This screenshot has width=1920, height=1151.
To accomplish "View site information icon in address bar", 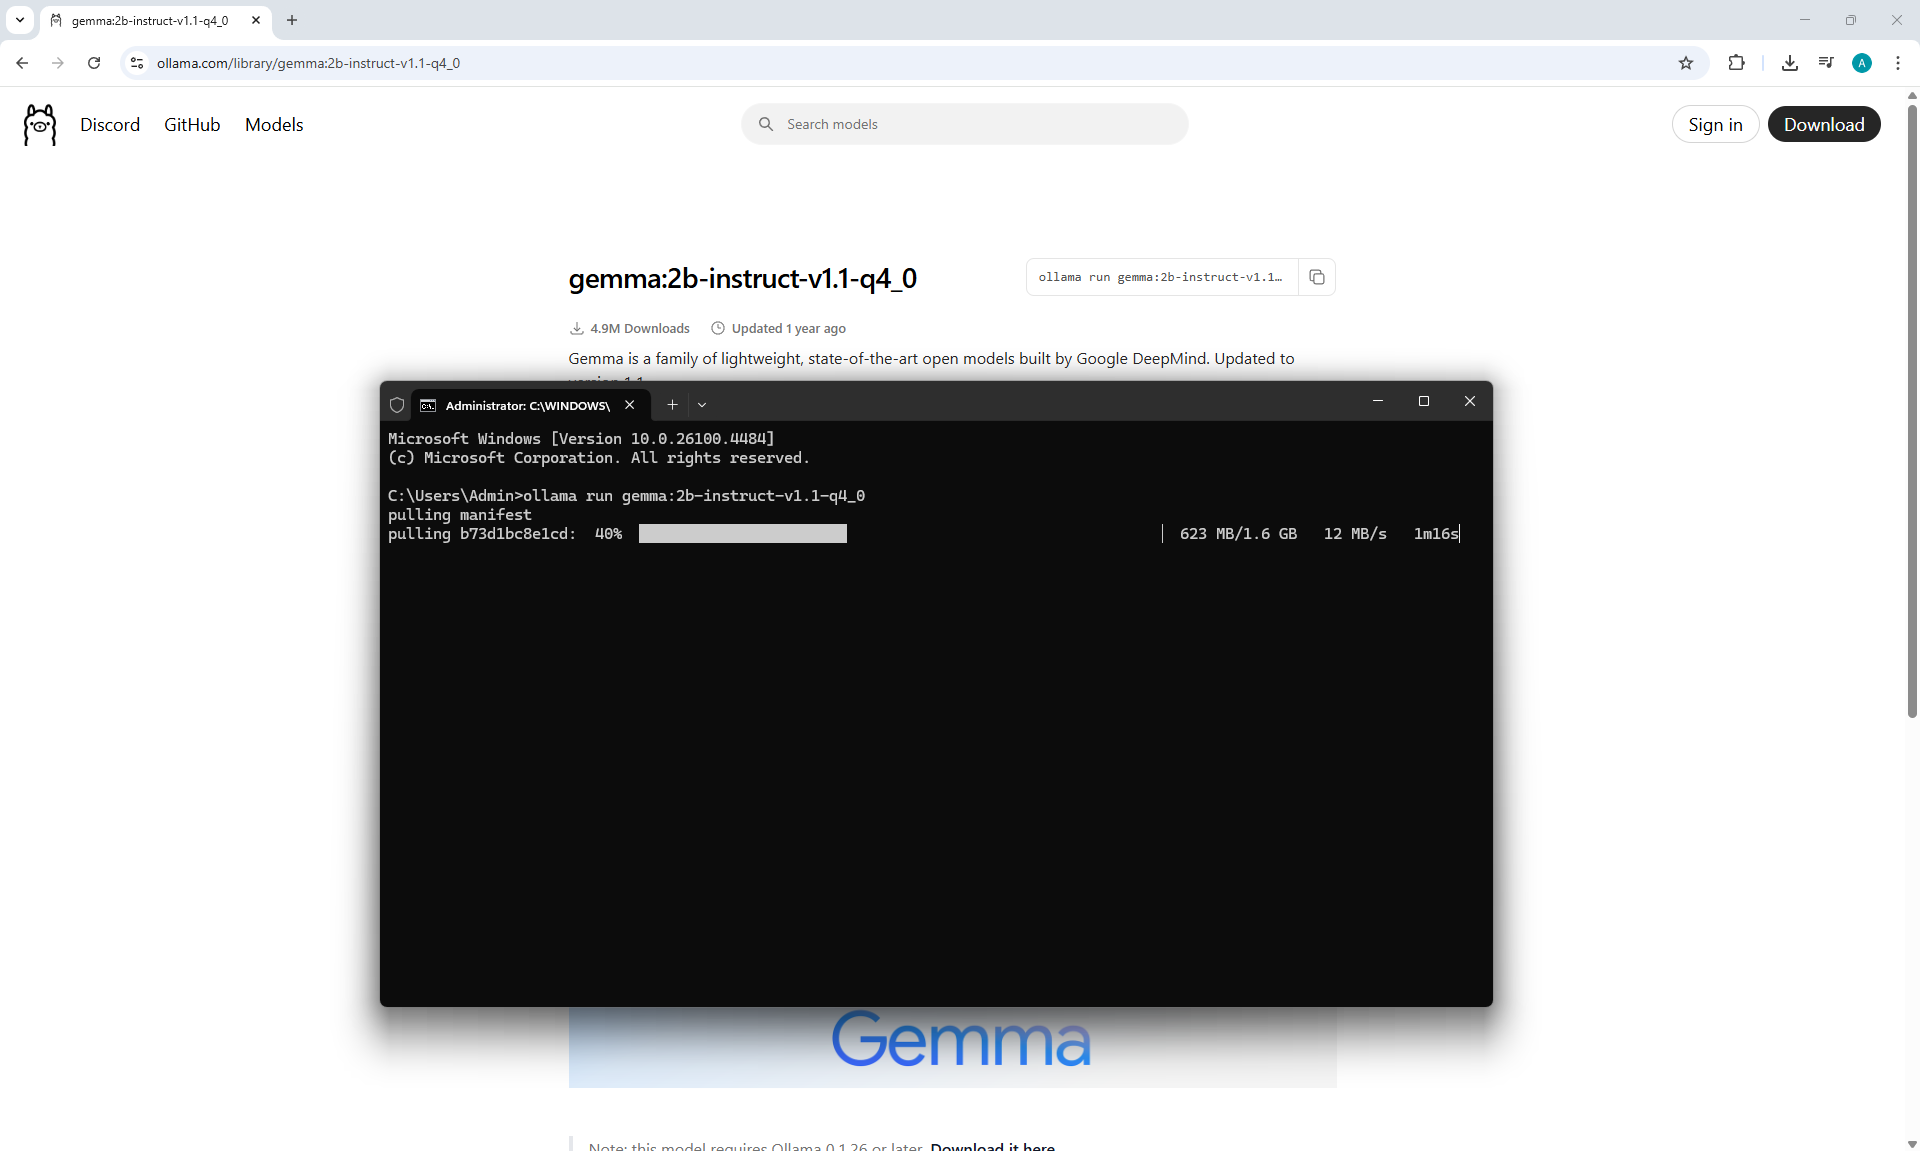I will (137, 63).
